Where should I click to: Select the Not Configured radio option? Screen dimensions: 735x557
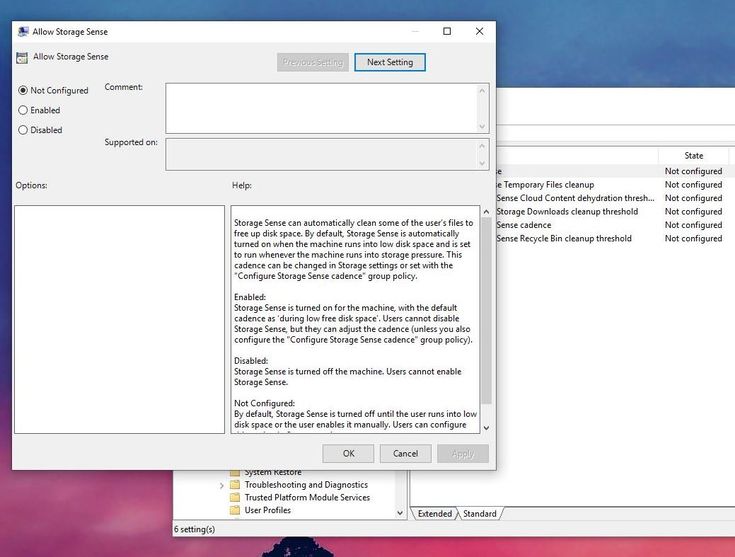click(53, 90)
